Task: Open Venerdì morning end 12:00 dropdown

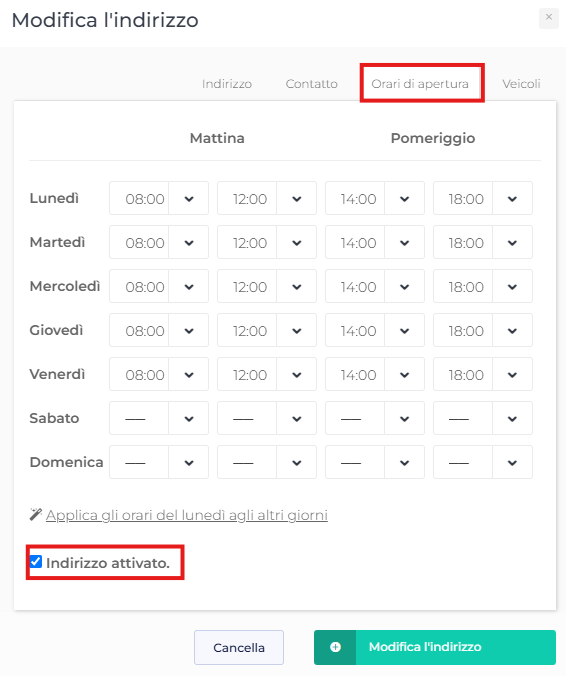Action: [x=267, y=374]
